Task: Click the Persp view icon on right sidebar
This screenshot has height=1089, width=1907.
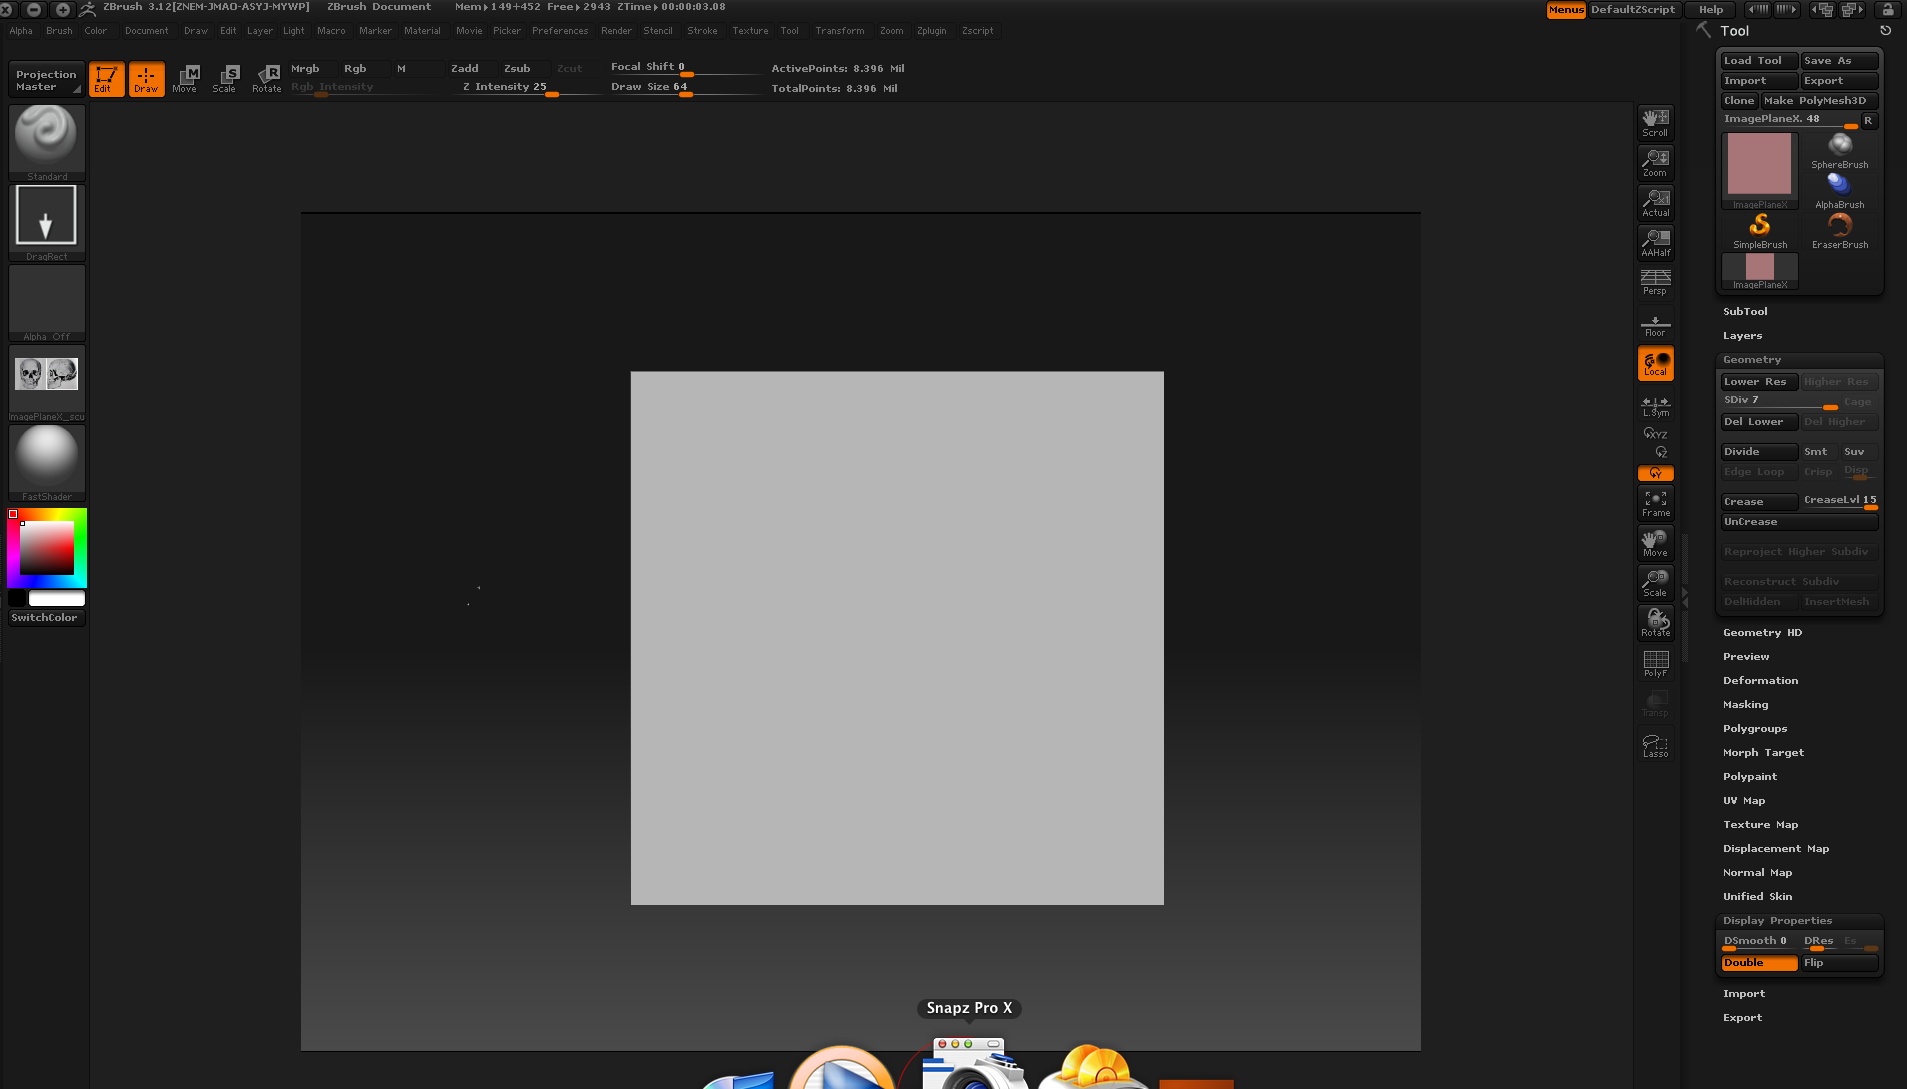Action: (x=1656, y=282)
